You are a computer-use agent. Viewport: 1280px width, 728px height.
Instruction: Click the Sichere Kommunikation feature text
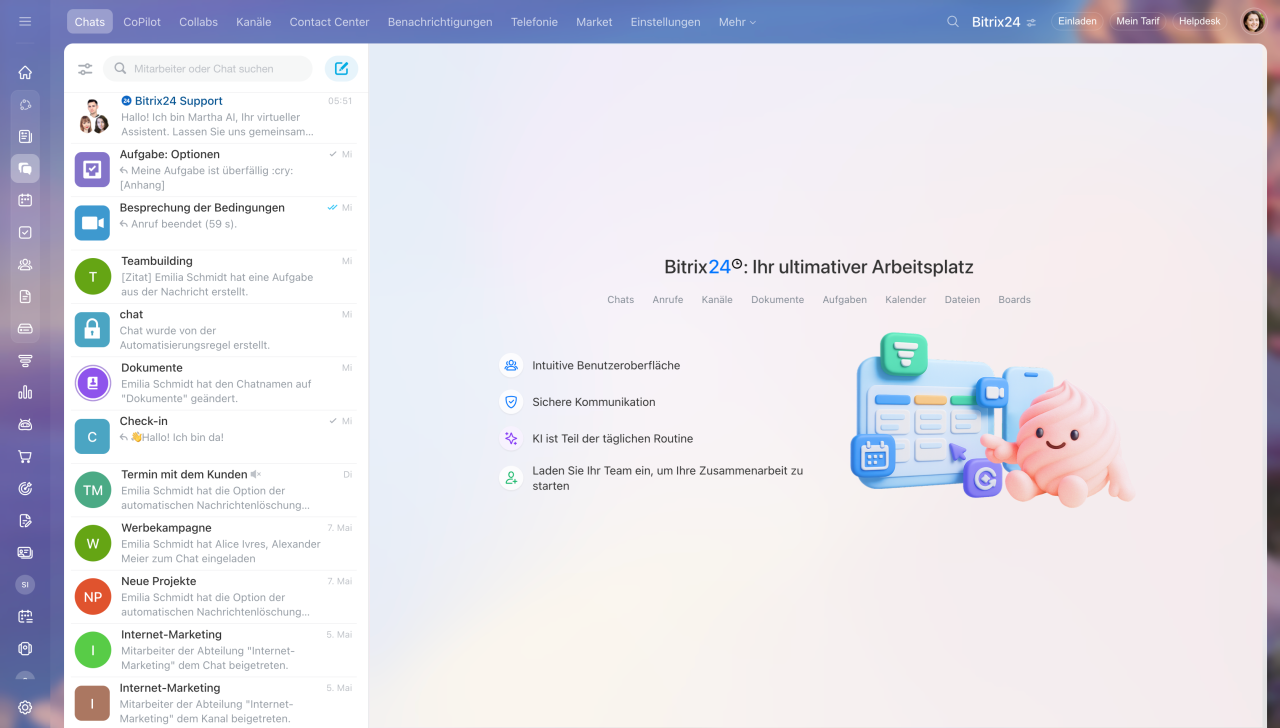click(594, 402)
